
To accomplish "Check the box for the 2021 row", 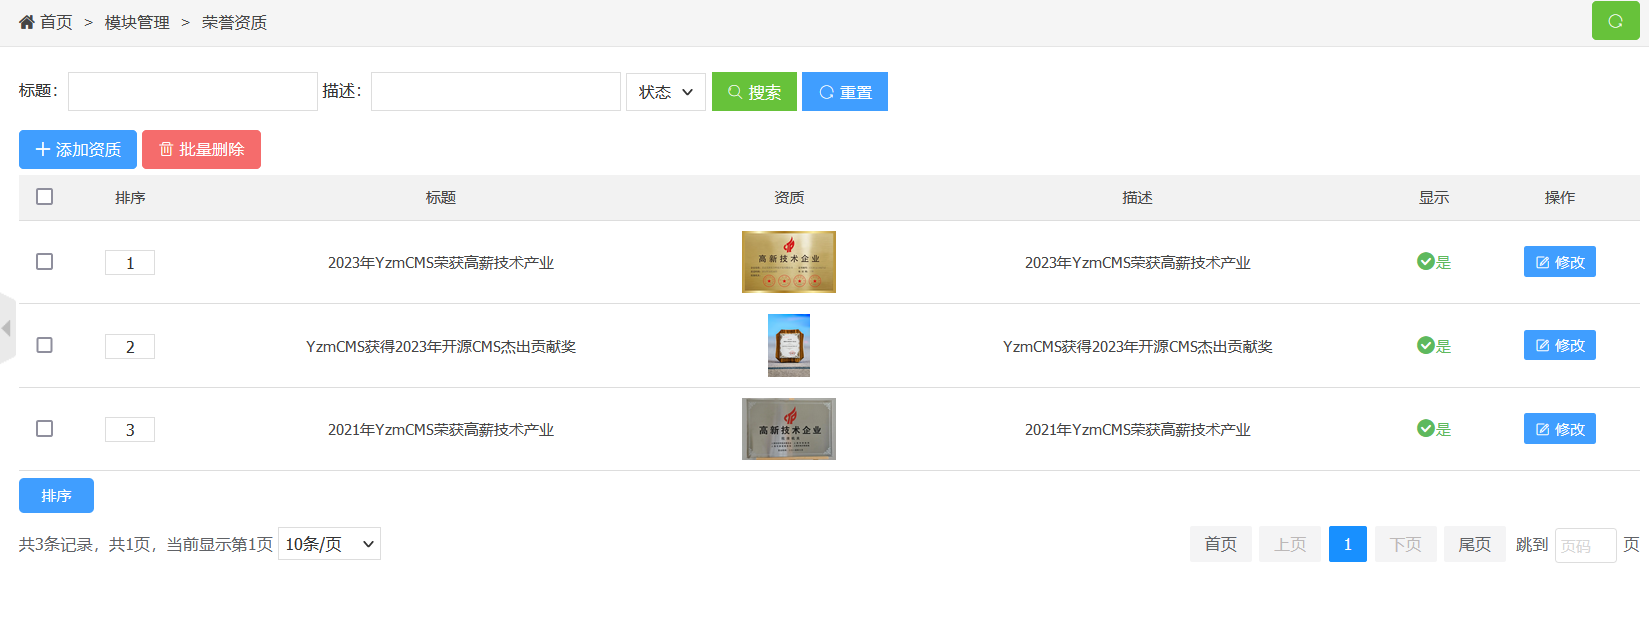I will pos(44,429).
